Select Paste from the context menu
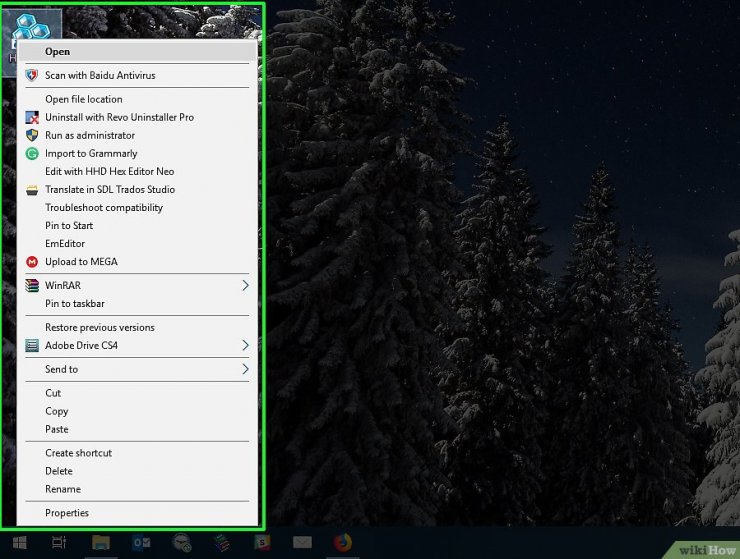 point(137,429)
